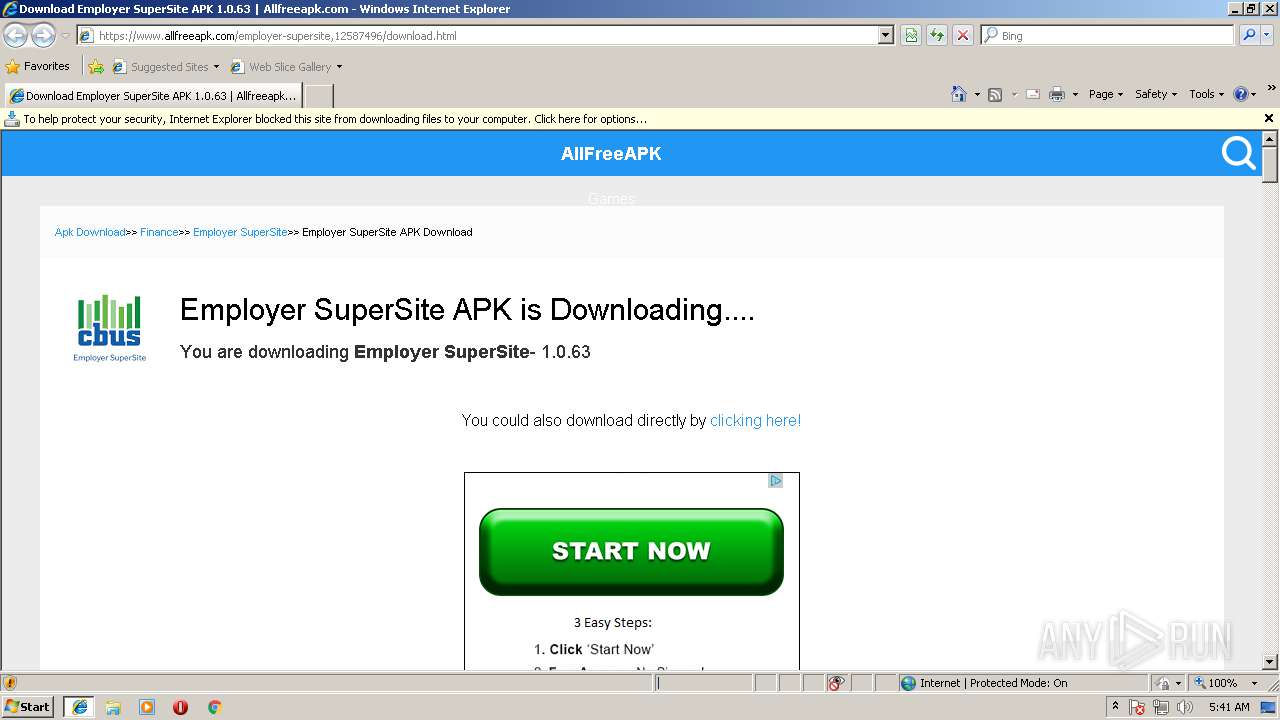Click the Stop loading red X icon

[962, 35]
